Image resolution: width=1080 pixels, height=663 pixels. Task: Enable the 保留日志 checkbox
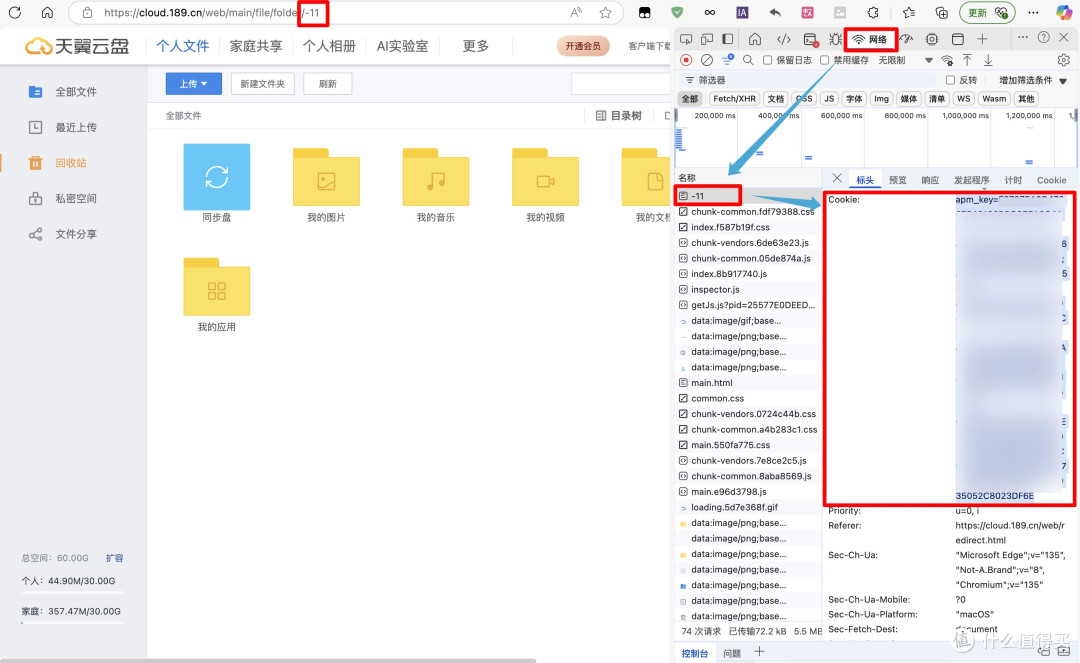click(x=767, y=60)
